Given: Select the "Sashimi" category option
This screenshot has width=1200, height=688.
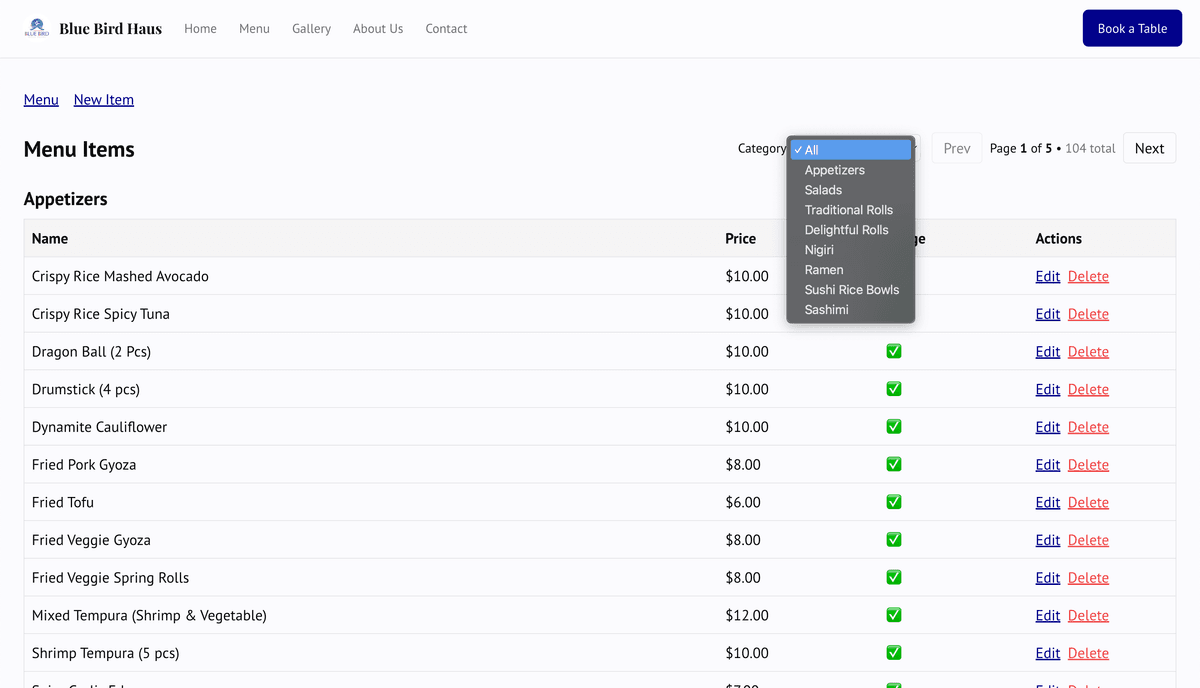Looking at the screenshot, I should pyautogui.click(x=826, y=309).
